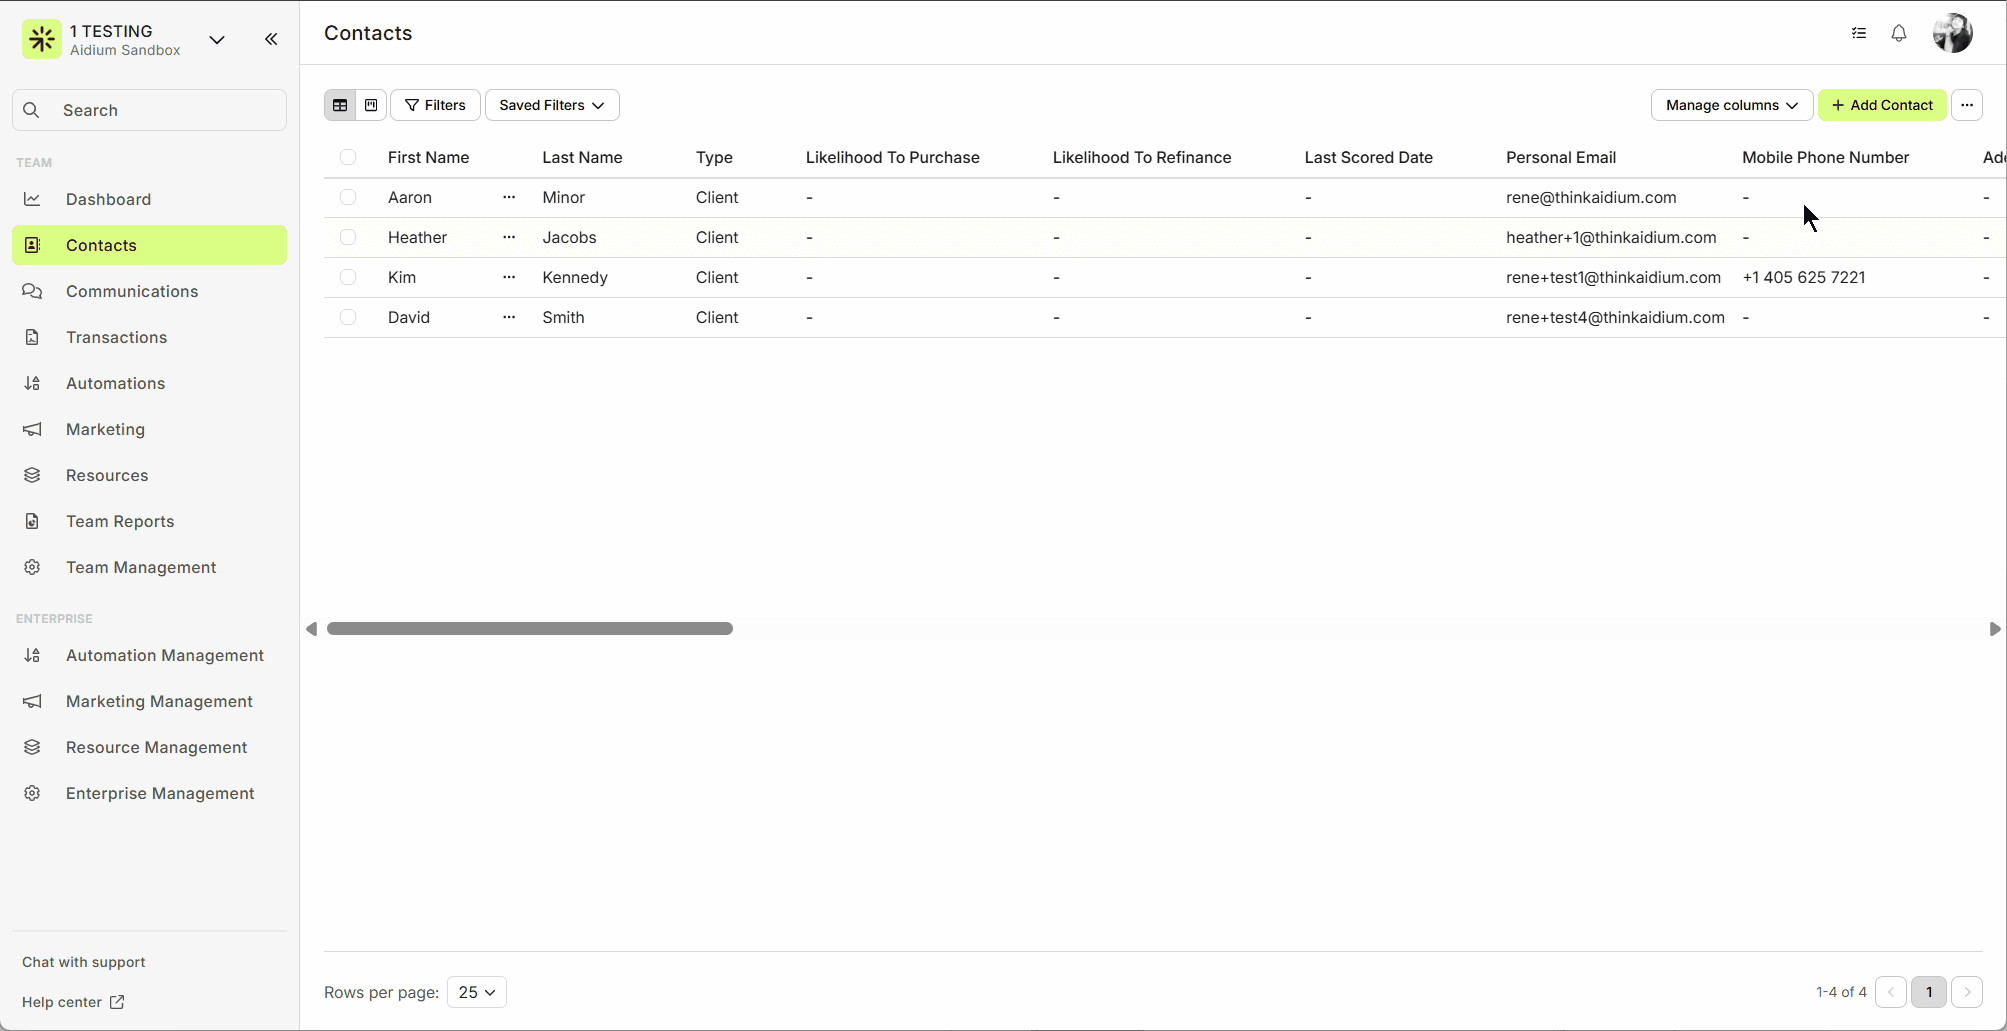The height and width of the screenshot is (1031, 2007).
Task: Open the Manage columns dropdown
Action: [1731, 105]
